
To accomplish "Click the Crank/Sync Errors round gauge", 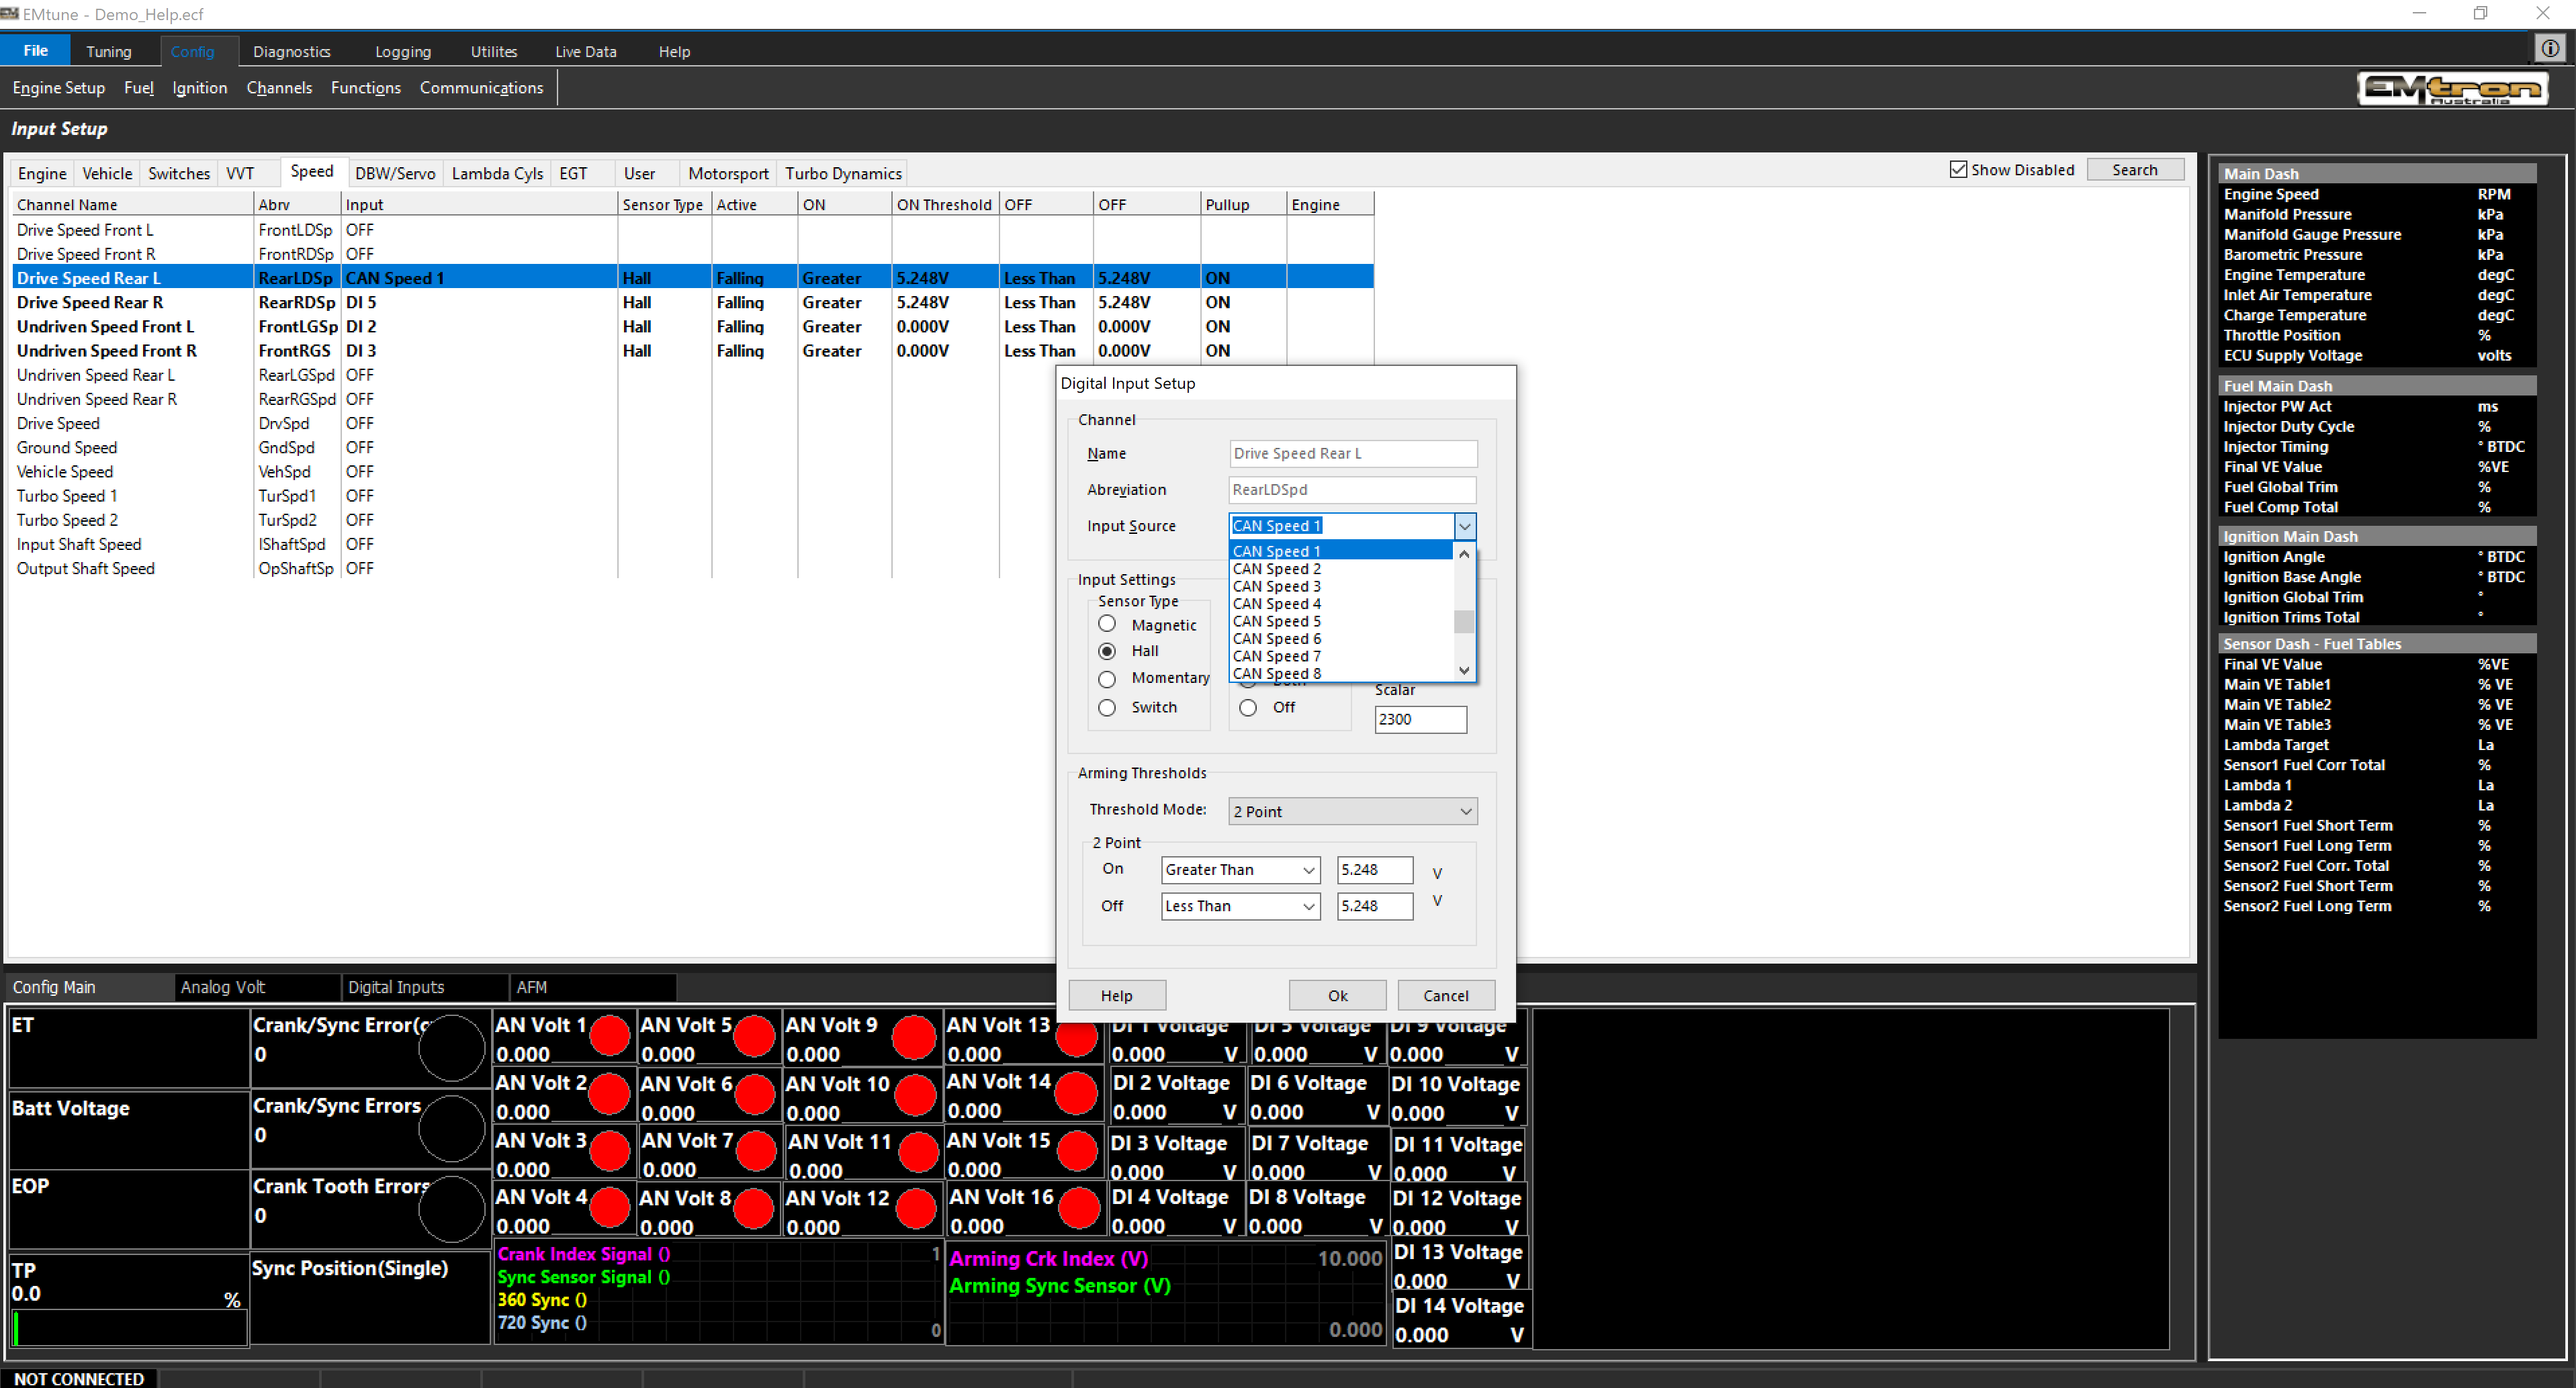I will [x=452, y=1129].
